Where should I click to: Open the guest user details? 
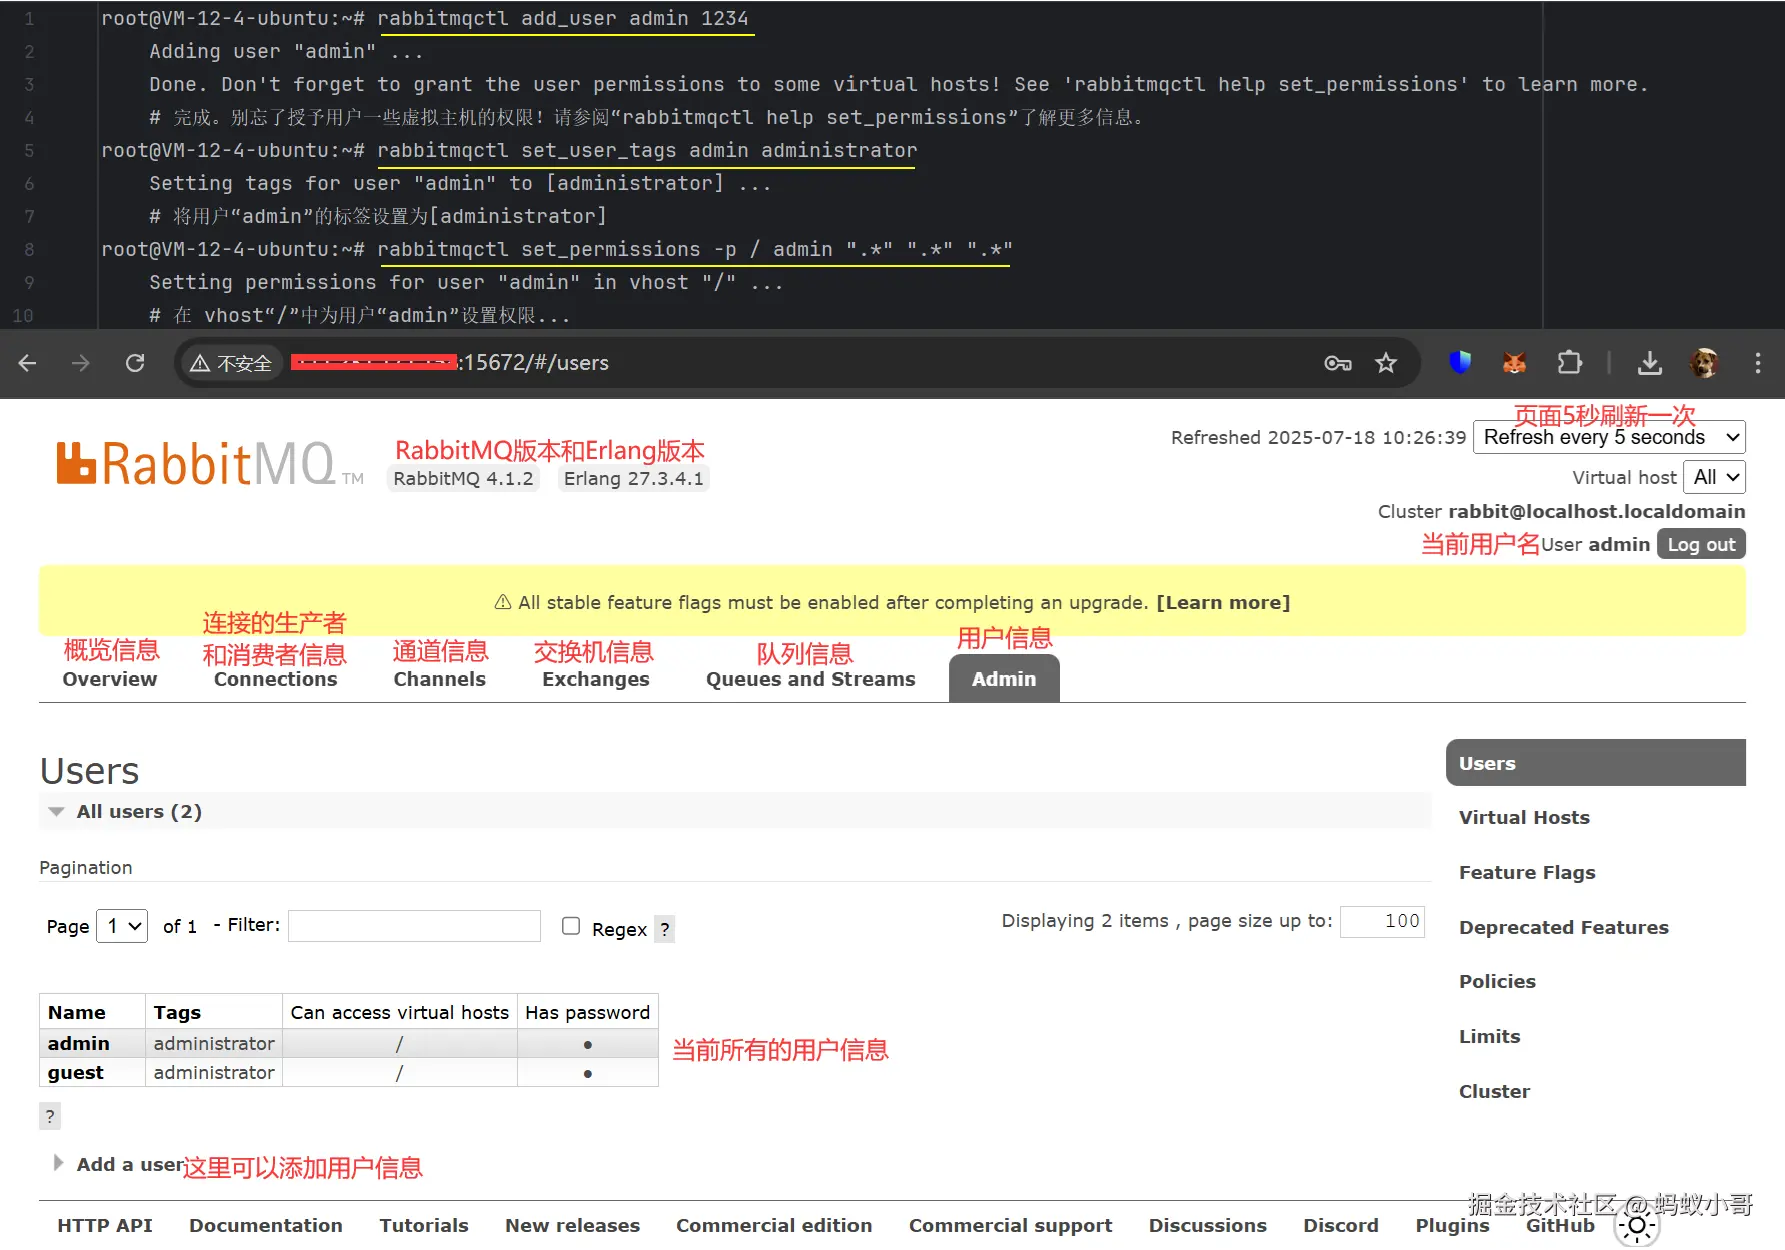tap(75, 1072)
